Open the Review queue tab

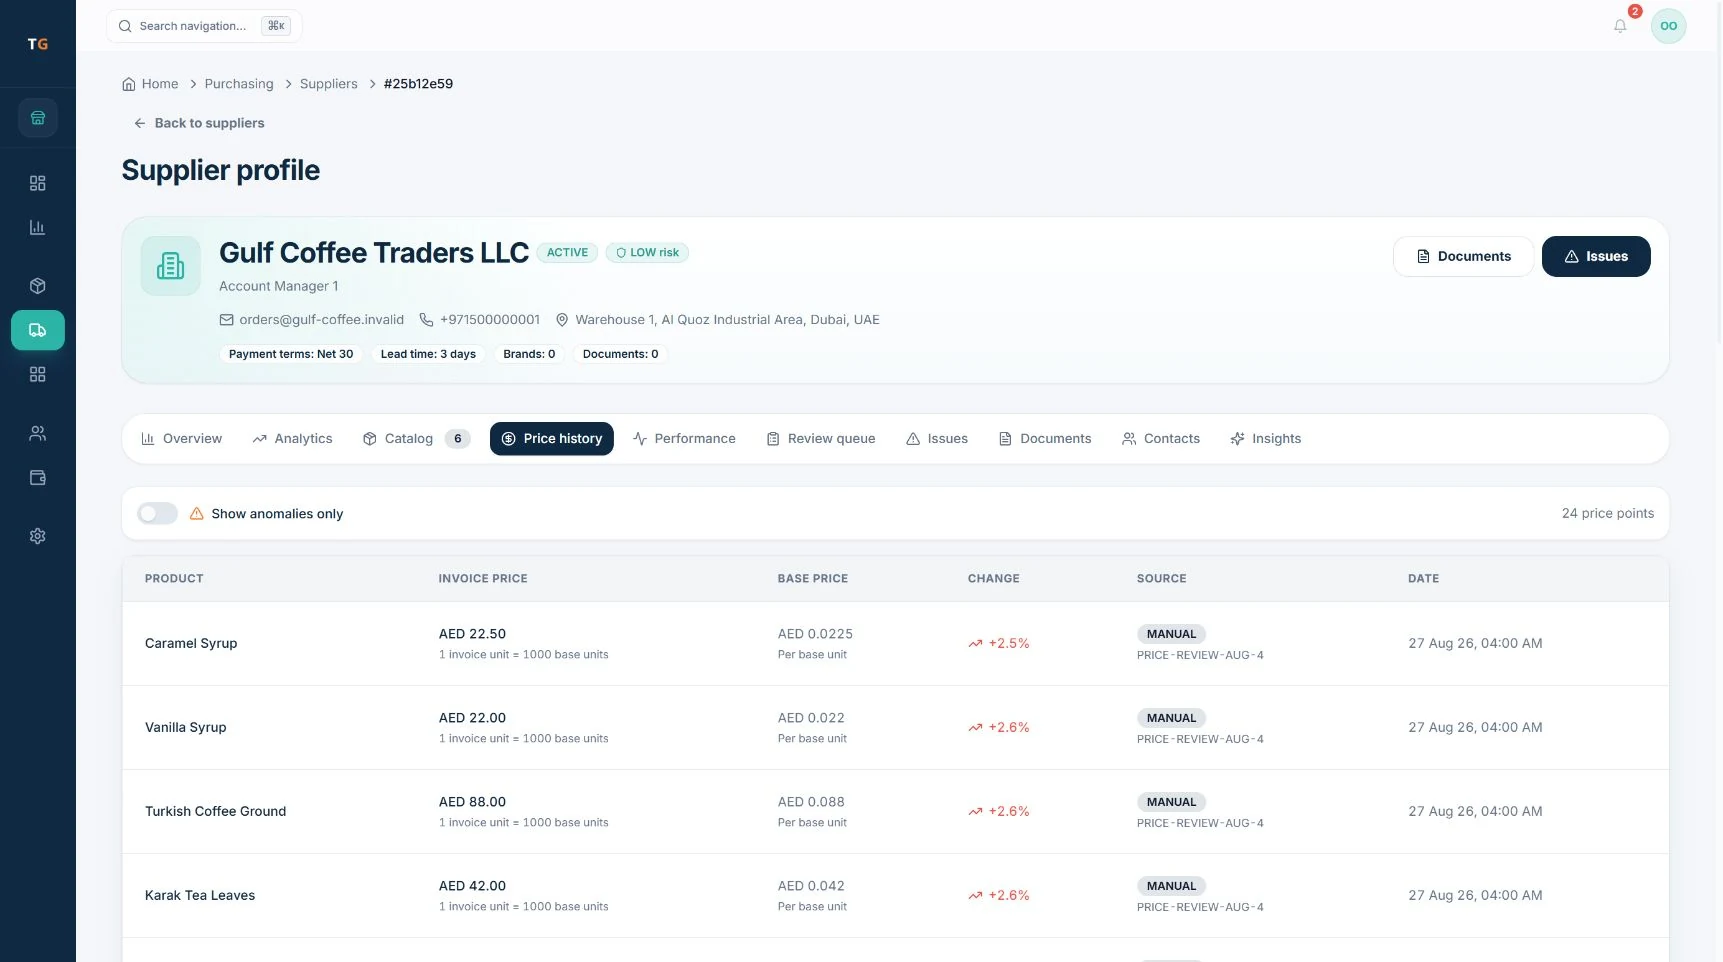click(821, 439)
